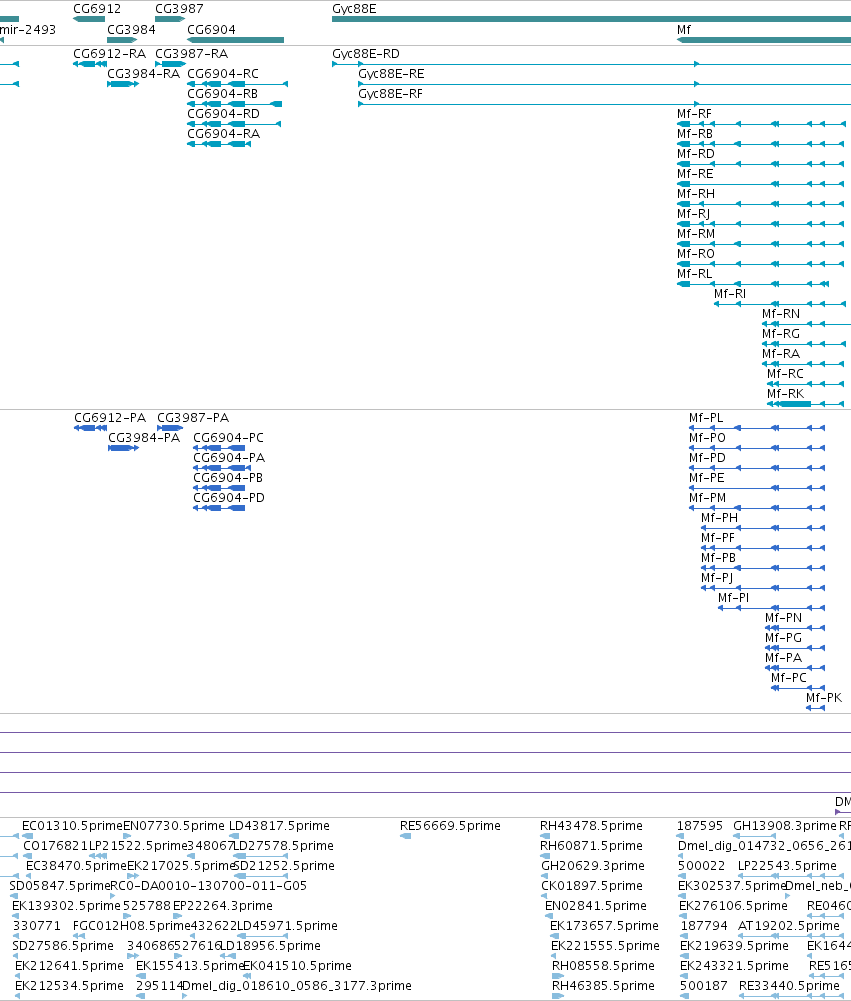This screenshot has width=851, height=1001.
Task: Click the Mf gene label
Action: 684,30
